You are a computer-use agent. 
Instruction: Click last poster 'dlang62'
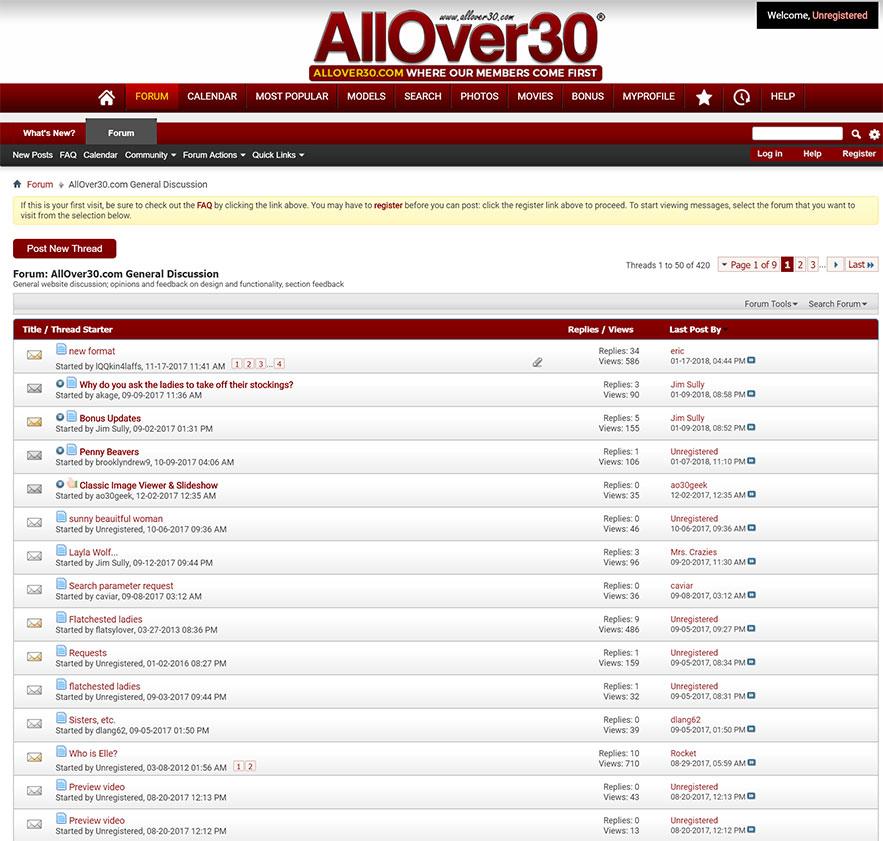[x=685, y=720]
